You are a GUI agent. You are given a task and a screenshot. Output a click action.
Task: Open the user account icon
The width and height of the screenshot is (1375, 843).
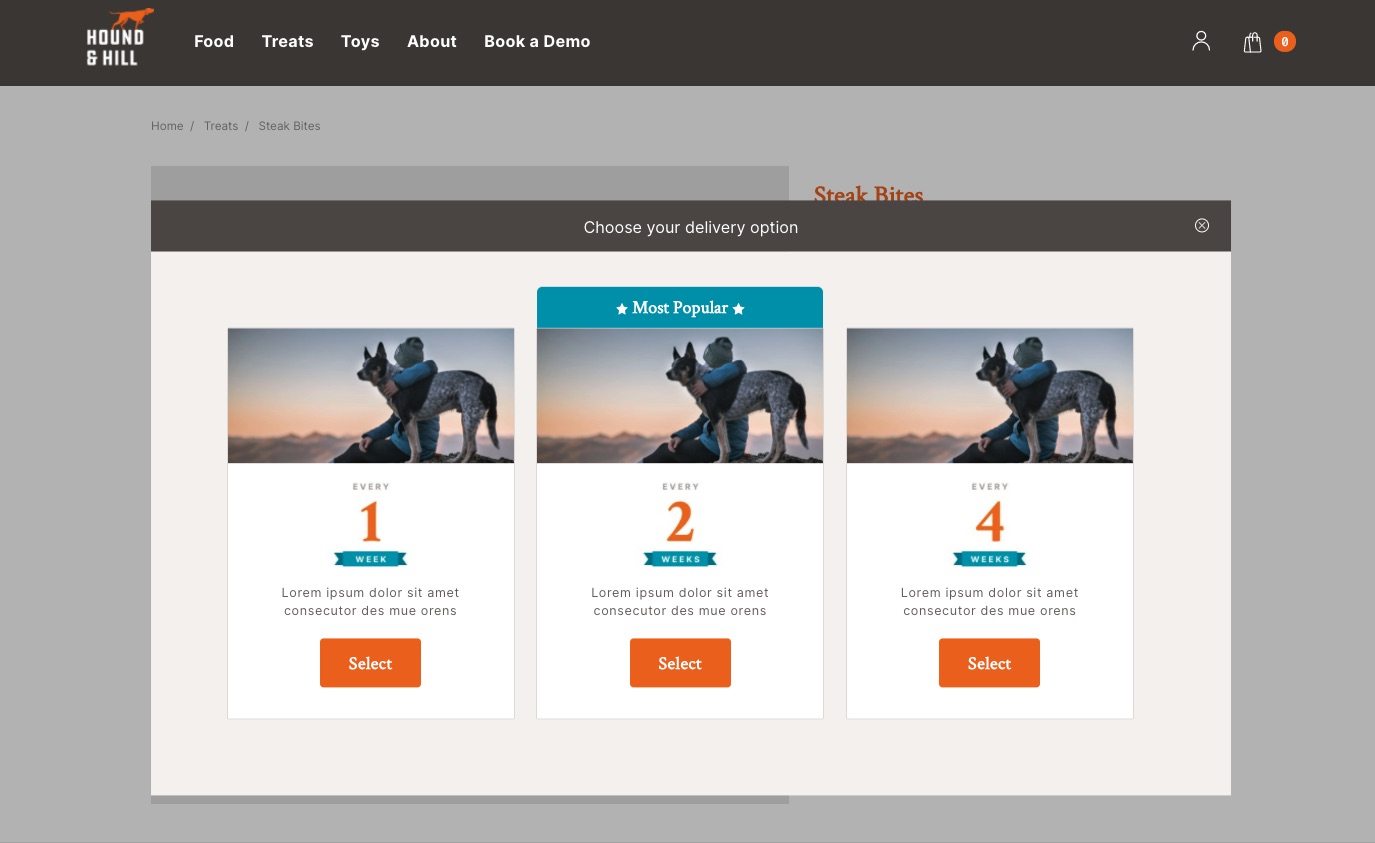click(1201, 41)
